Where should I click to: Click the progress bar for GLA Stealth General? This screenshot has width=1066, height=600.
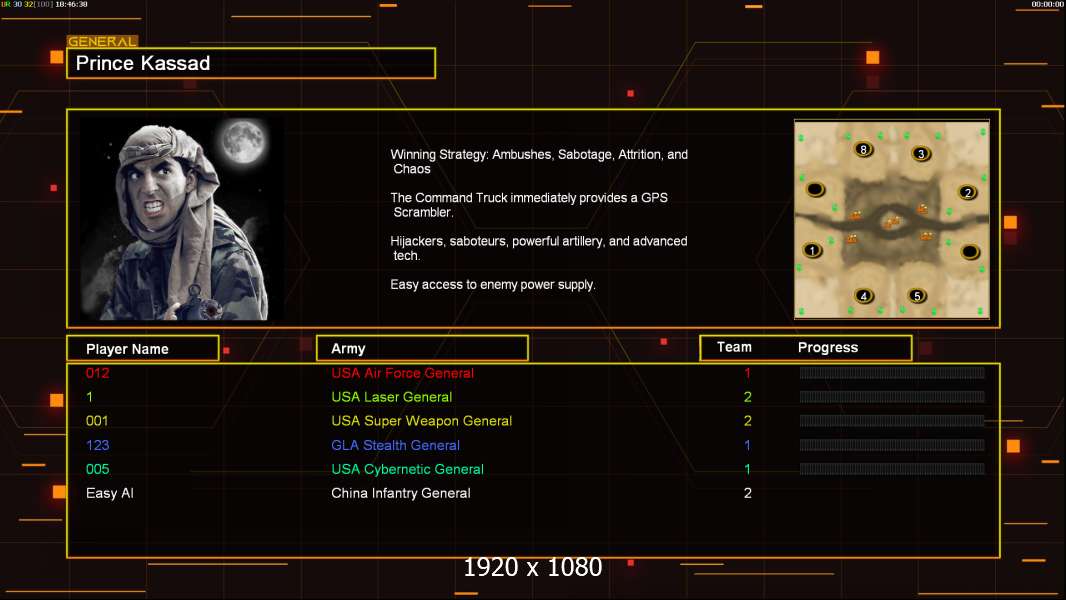tap(892, 445)
